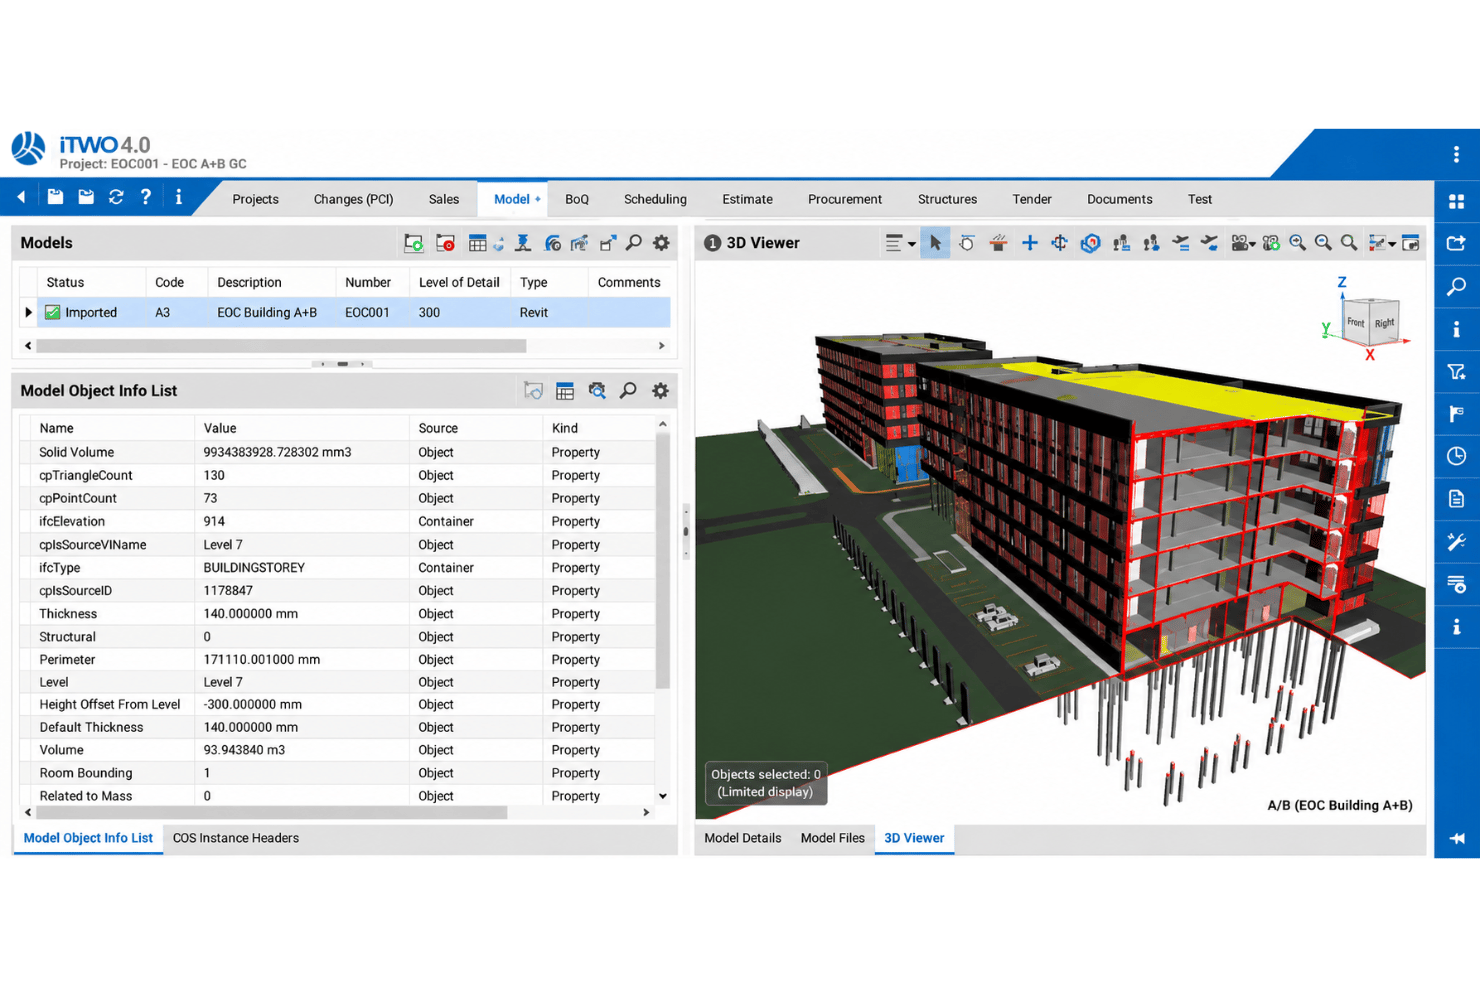Open the clock icon in right sidebar

pos(1456,456)
